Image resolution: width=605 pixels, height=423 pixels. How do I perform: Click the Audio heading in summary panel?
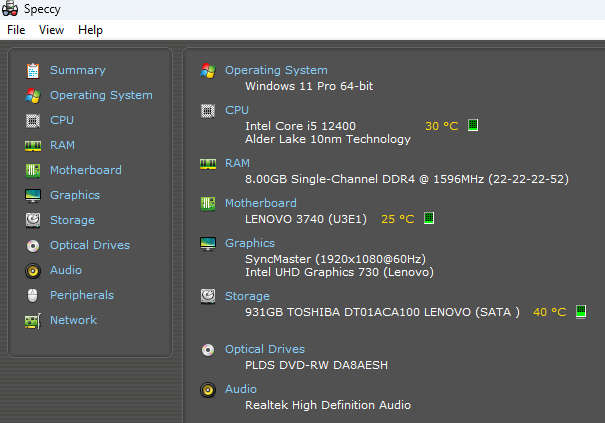tap(241, 389)
